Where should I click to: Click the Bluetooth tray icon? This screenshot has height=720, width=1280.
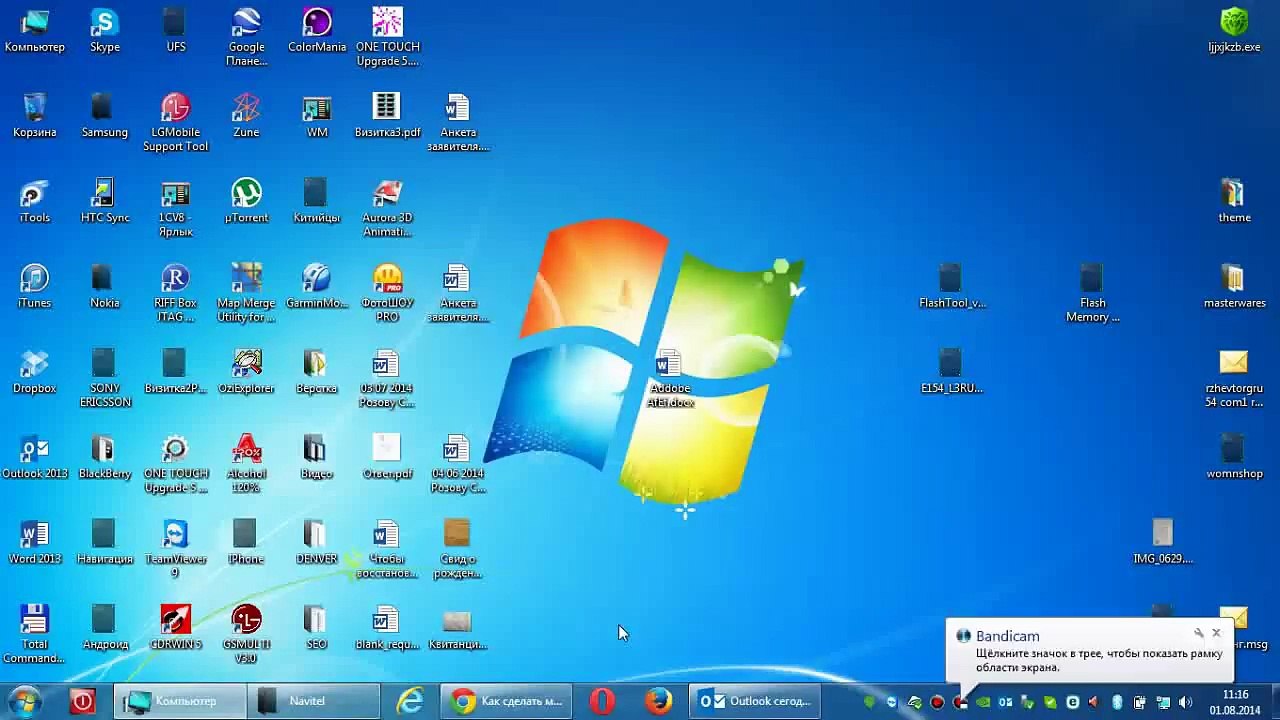[x=1117, y=703]
